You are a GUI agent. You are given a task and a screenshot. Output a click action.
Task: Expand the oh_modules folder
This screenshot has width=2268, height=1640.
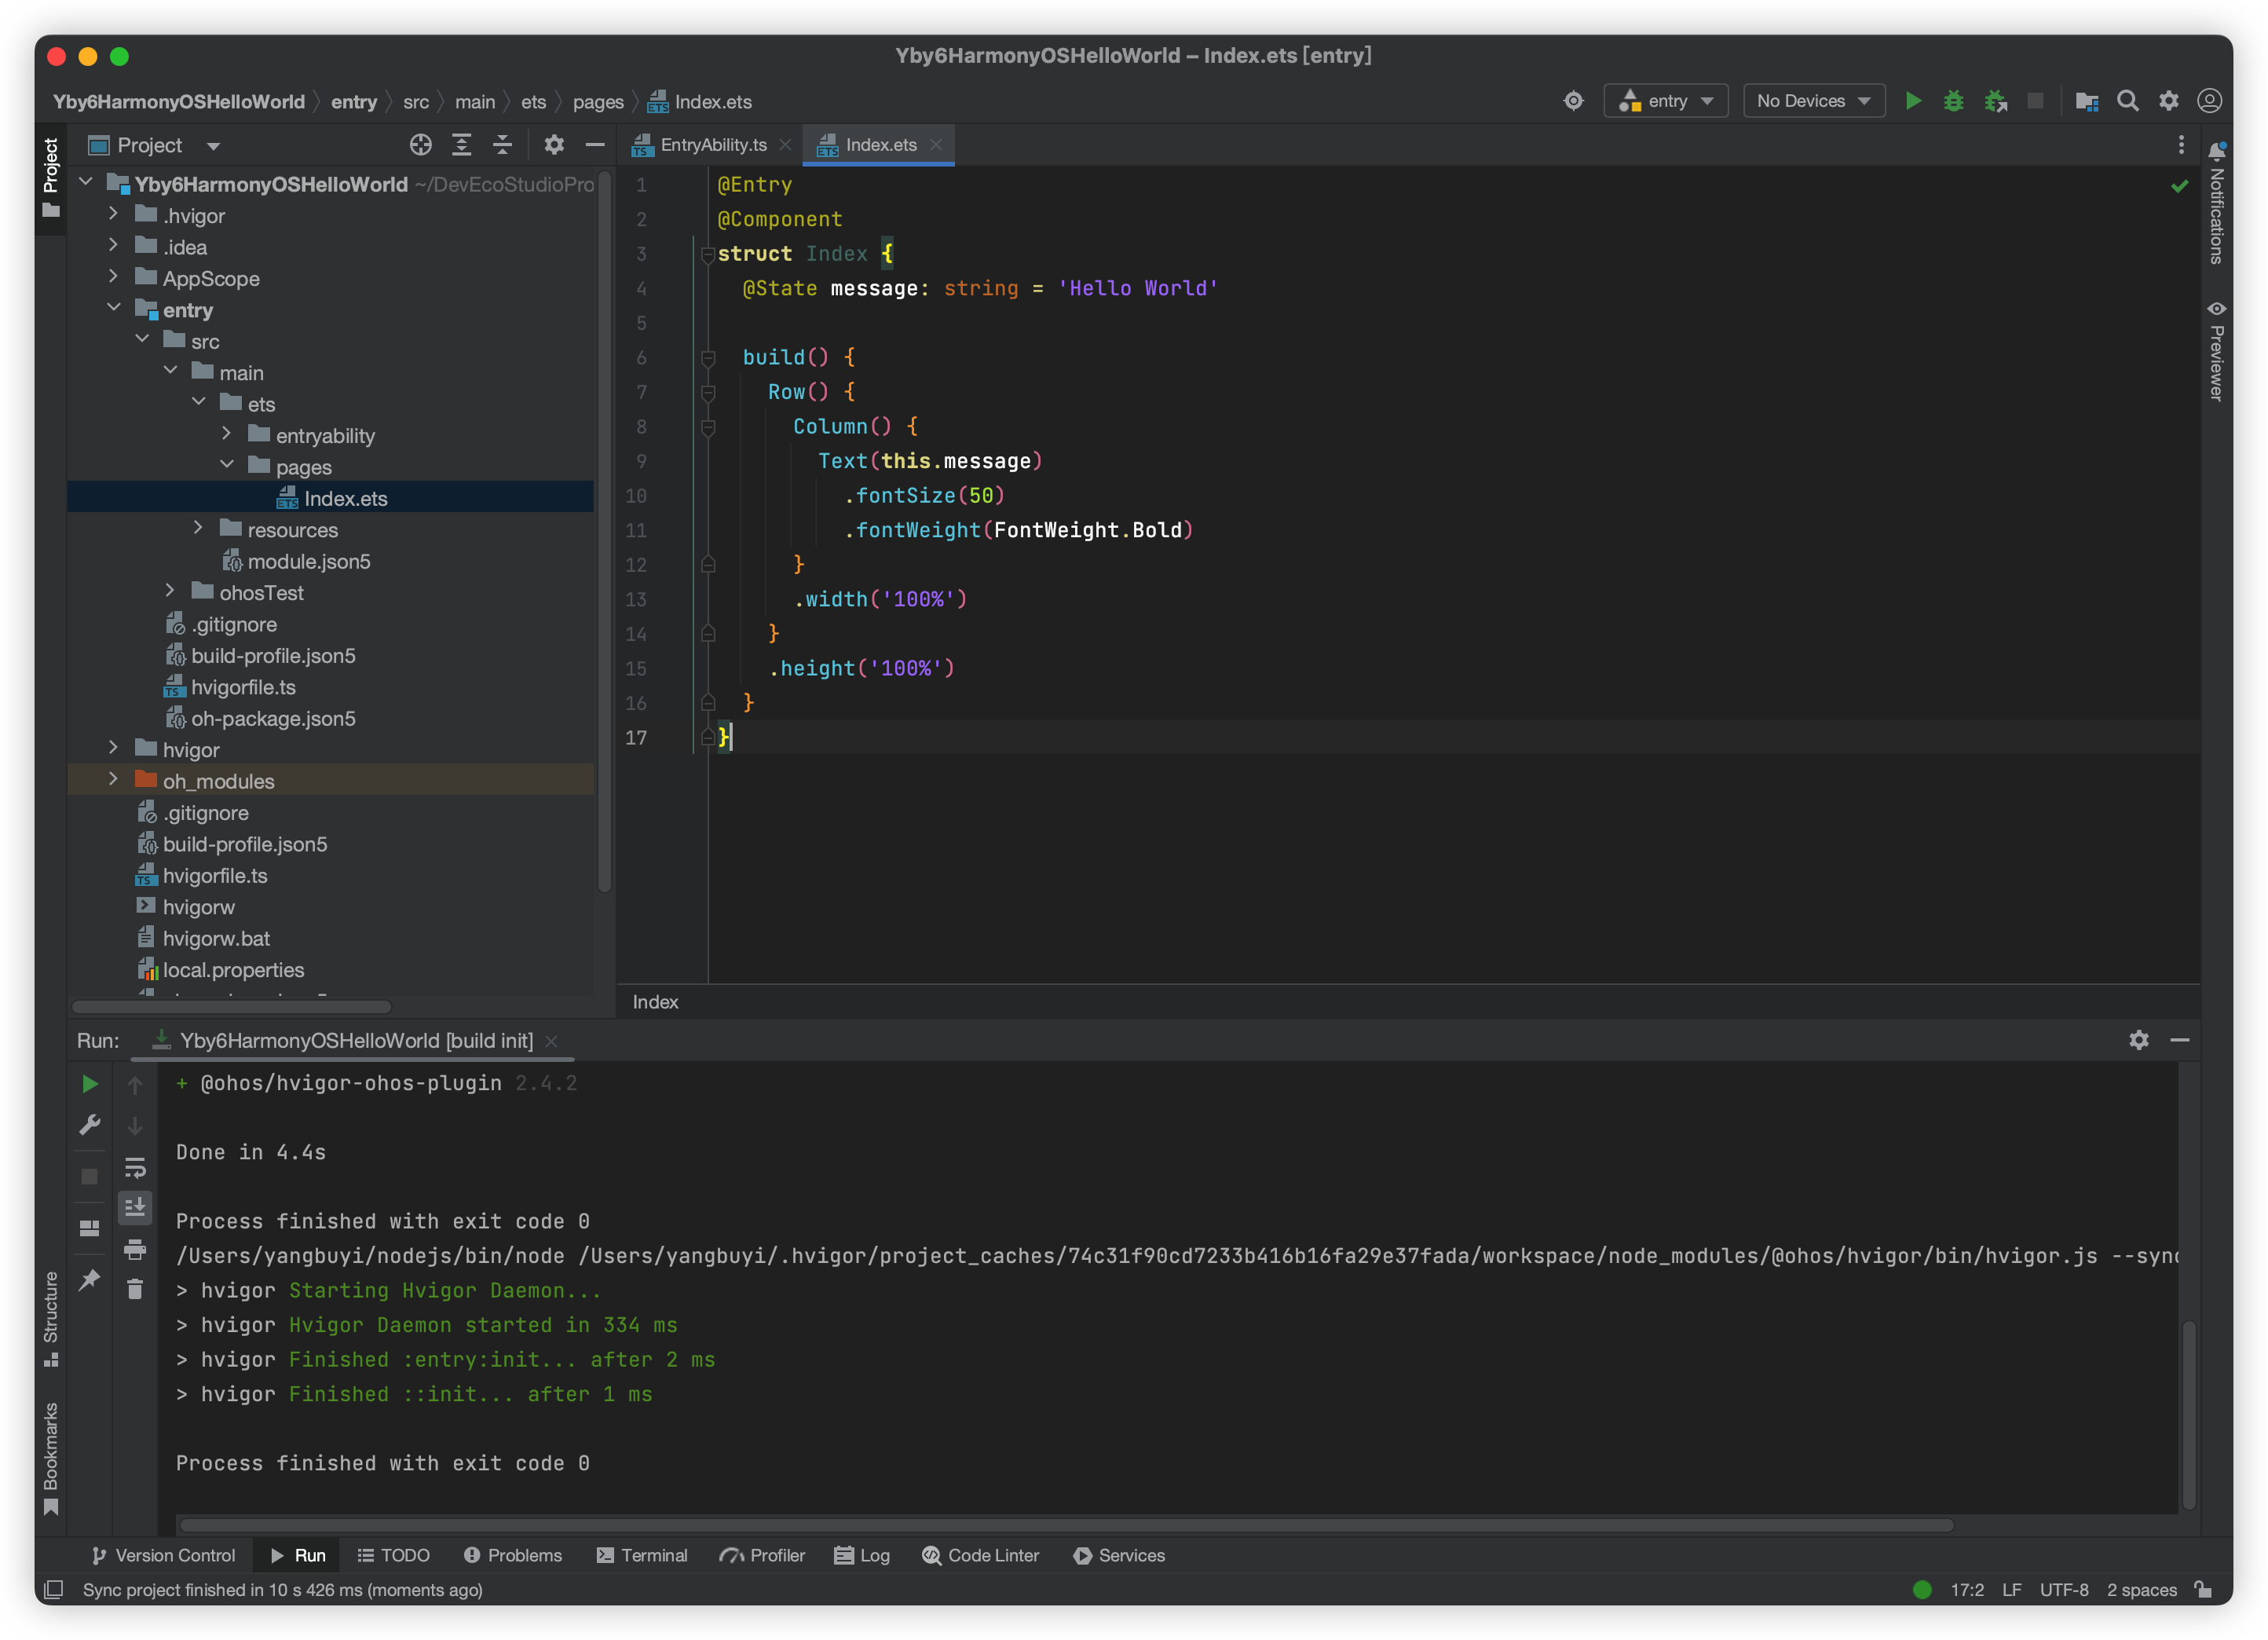pos(113,780)
